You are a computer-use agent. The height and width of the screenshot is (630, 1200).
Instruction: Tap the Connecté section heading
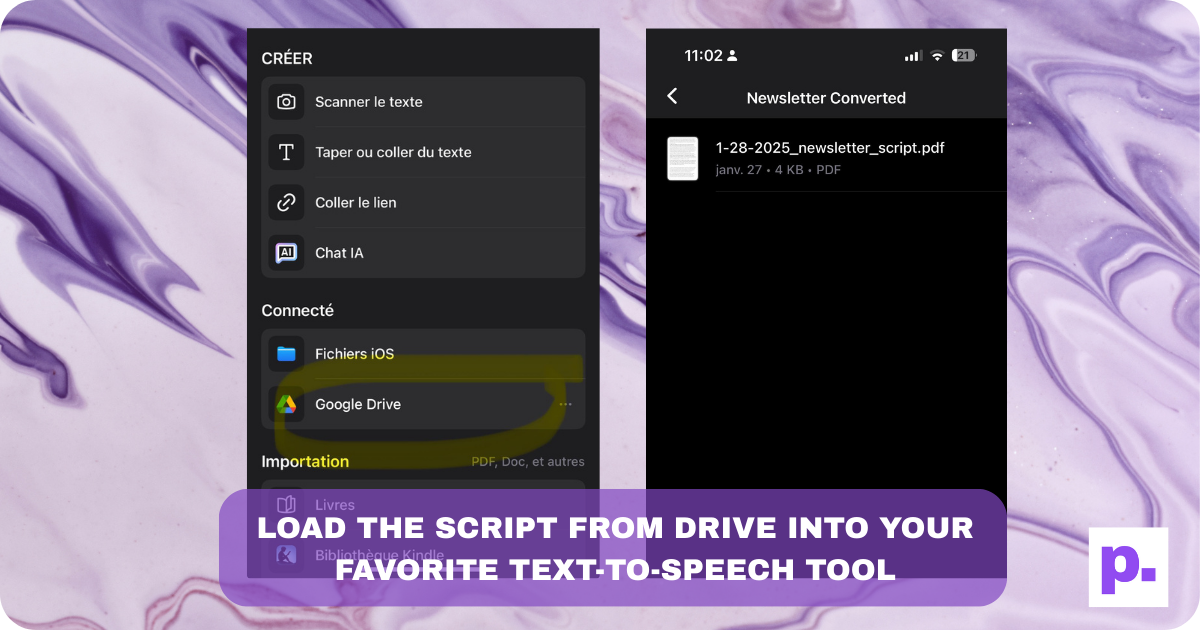pyautogui.click(x=298, y=311)
